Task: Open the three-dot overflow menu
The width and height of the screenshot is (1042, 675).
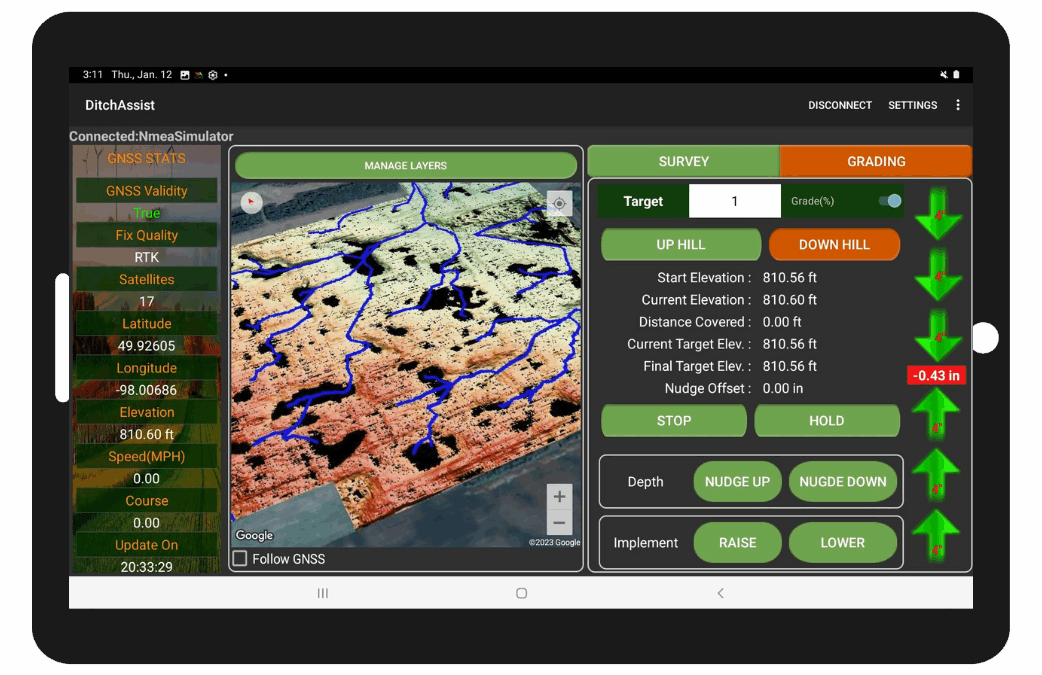Action: [958, 105]
